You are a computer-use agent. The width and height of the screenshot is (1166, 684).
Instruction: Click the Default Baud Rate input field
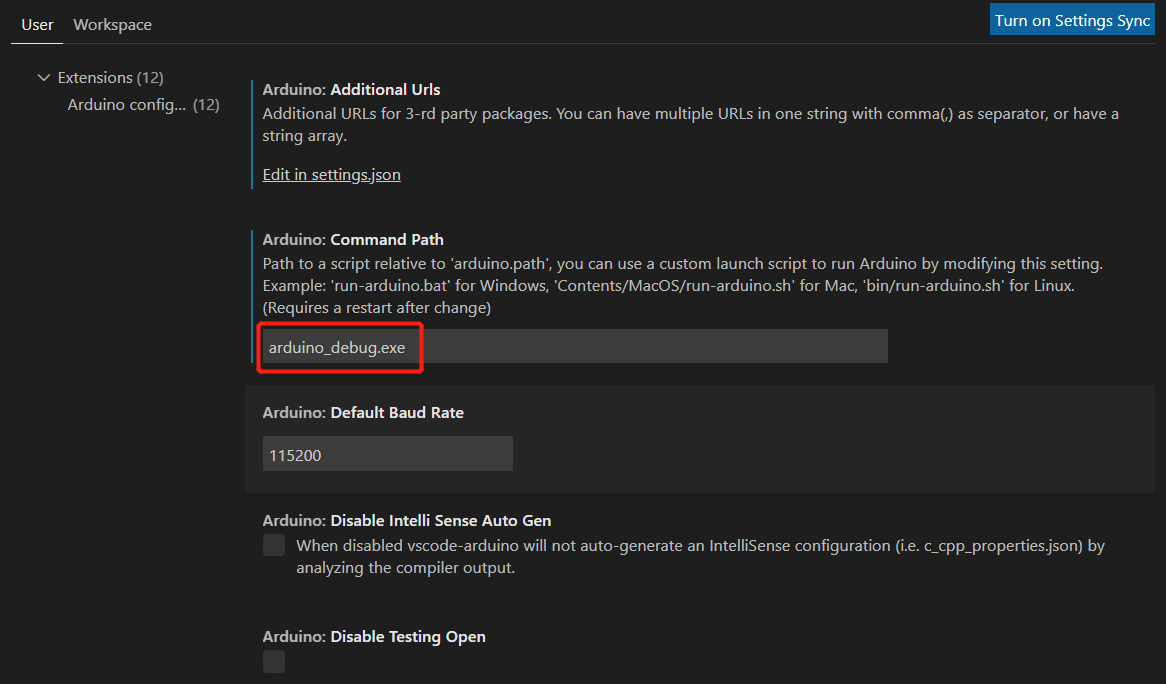387,454
